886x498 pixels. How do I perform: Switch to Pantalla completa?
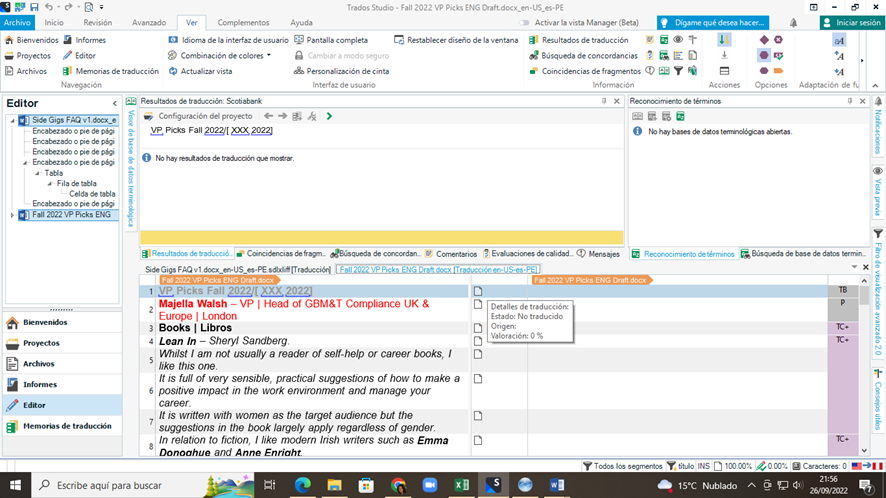point(331,40)
